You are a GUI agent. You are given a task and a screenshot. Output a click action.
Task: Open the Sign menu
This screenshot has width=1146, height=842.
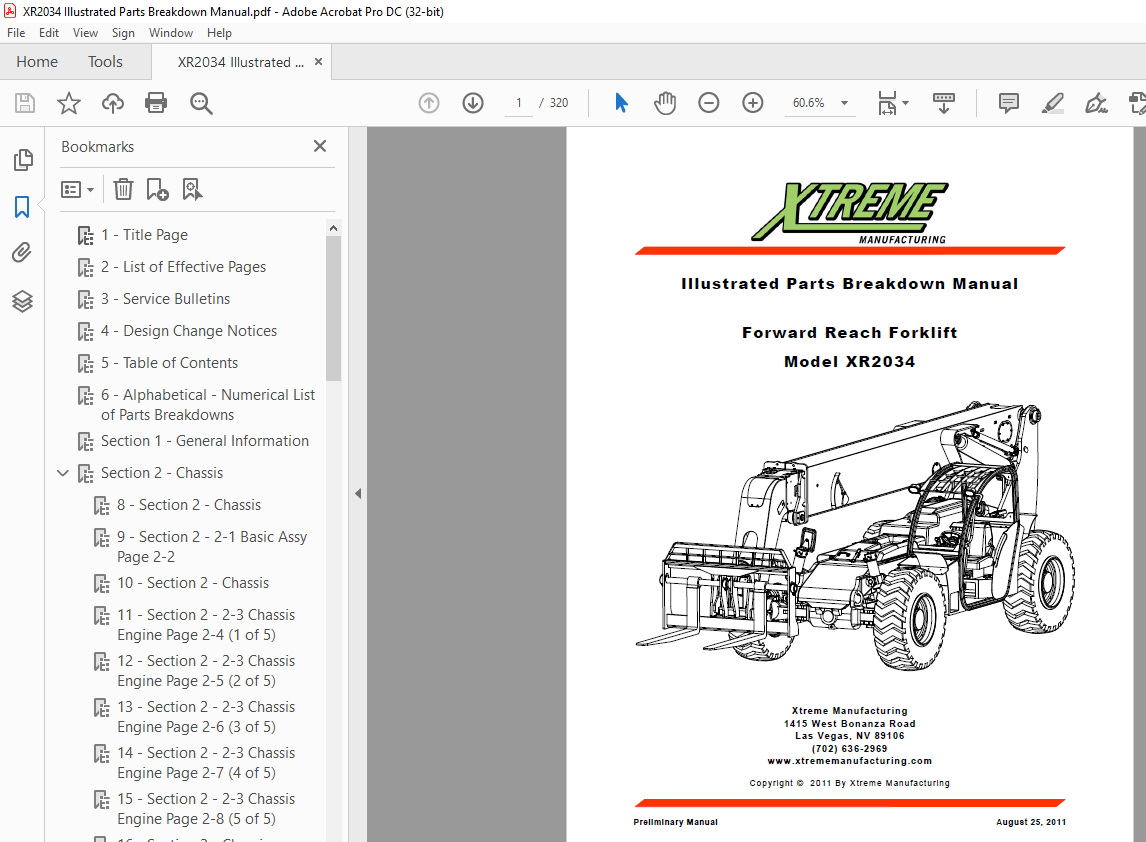(124, 33)
